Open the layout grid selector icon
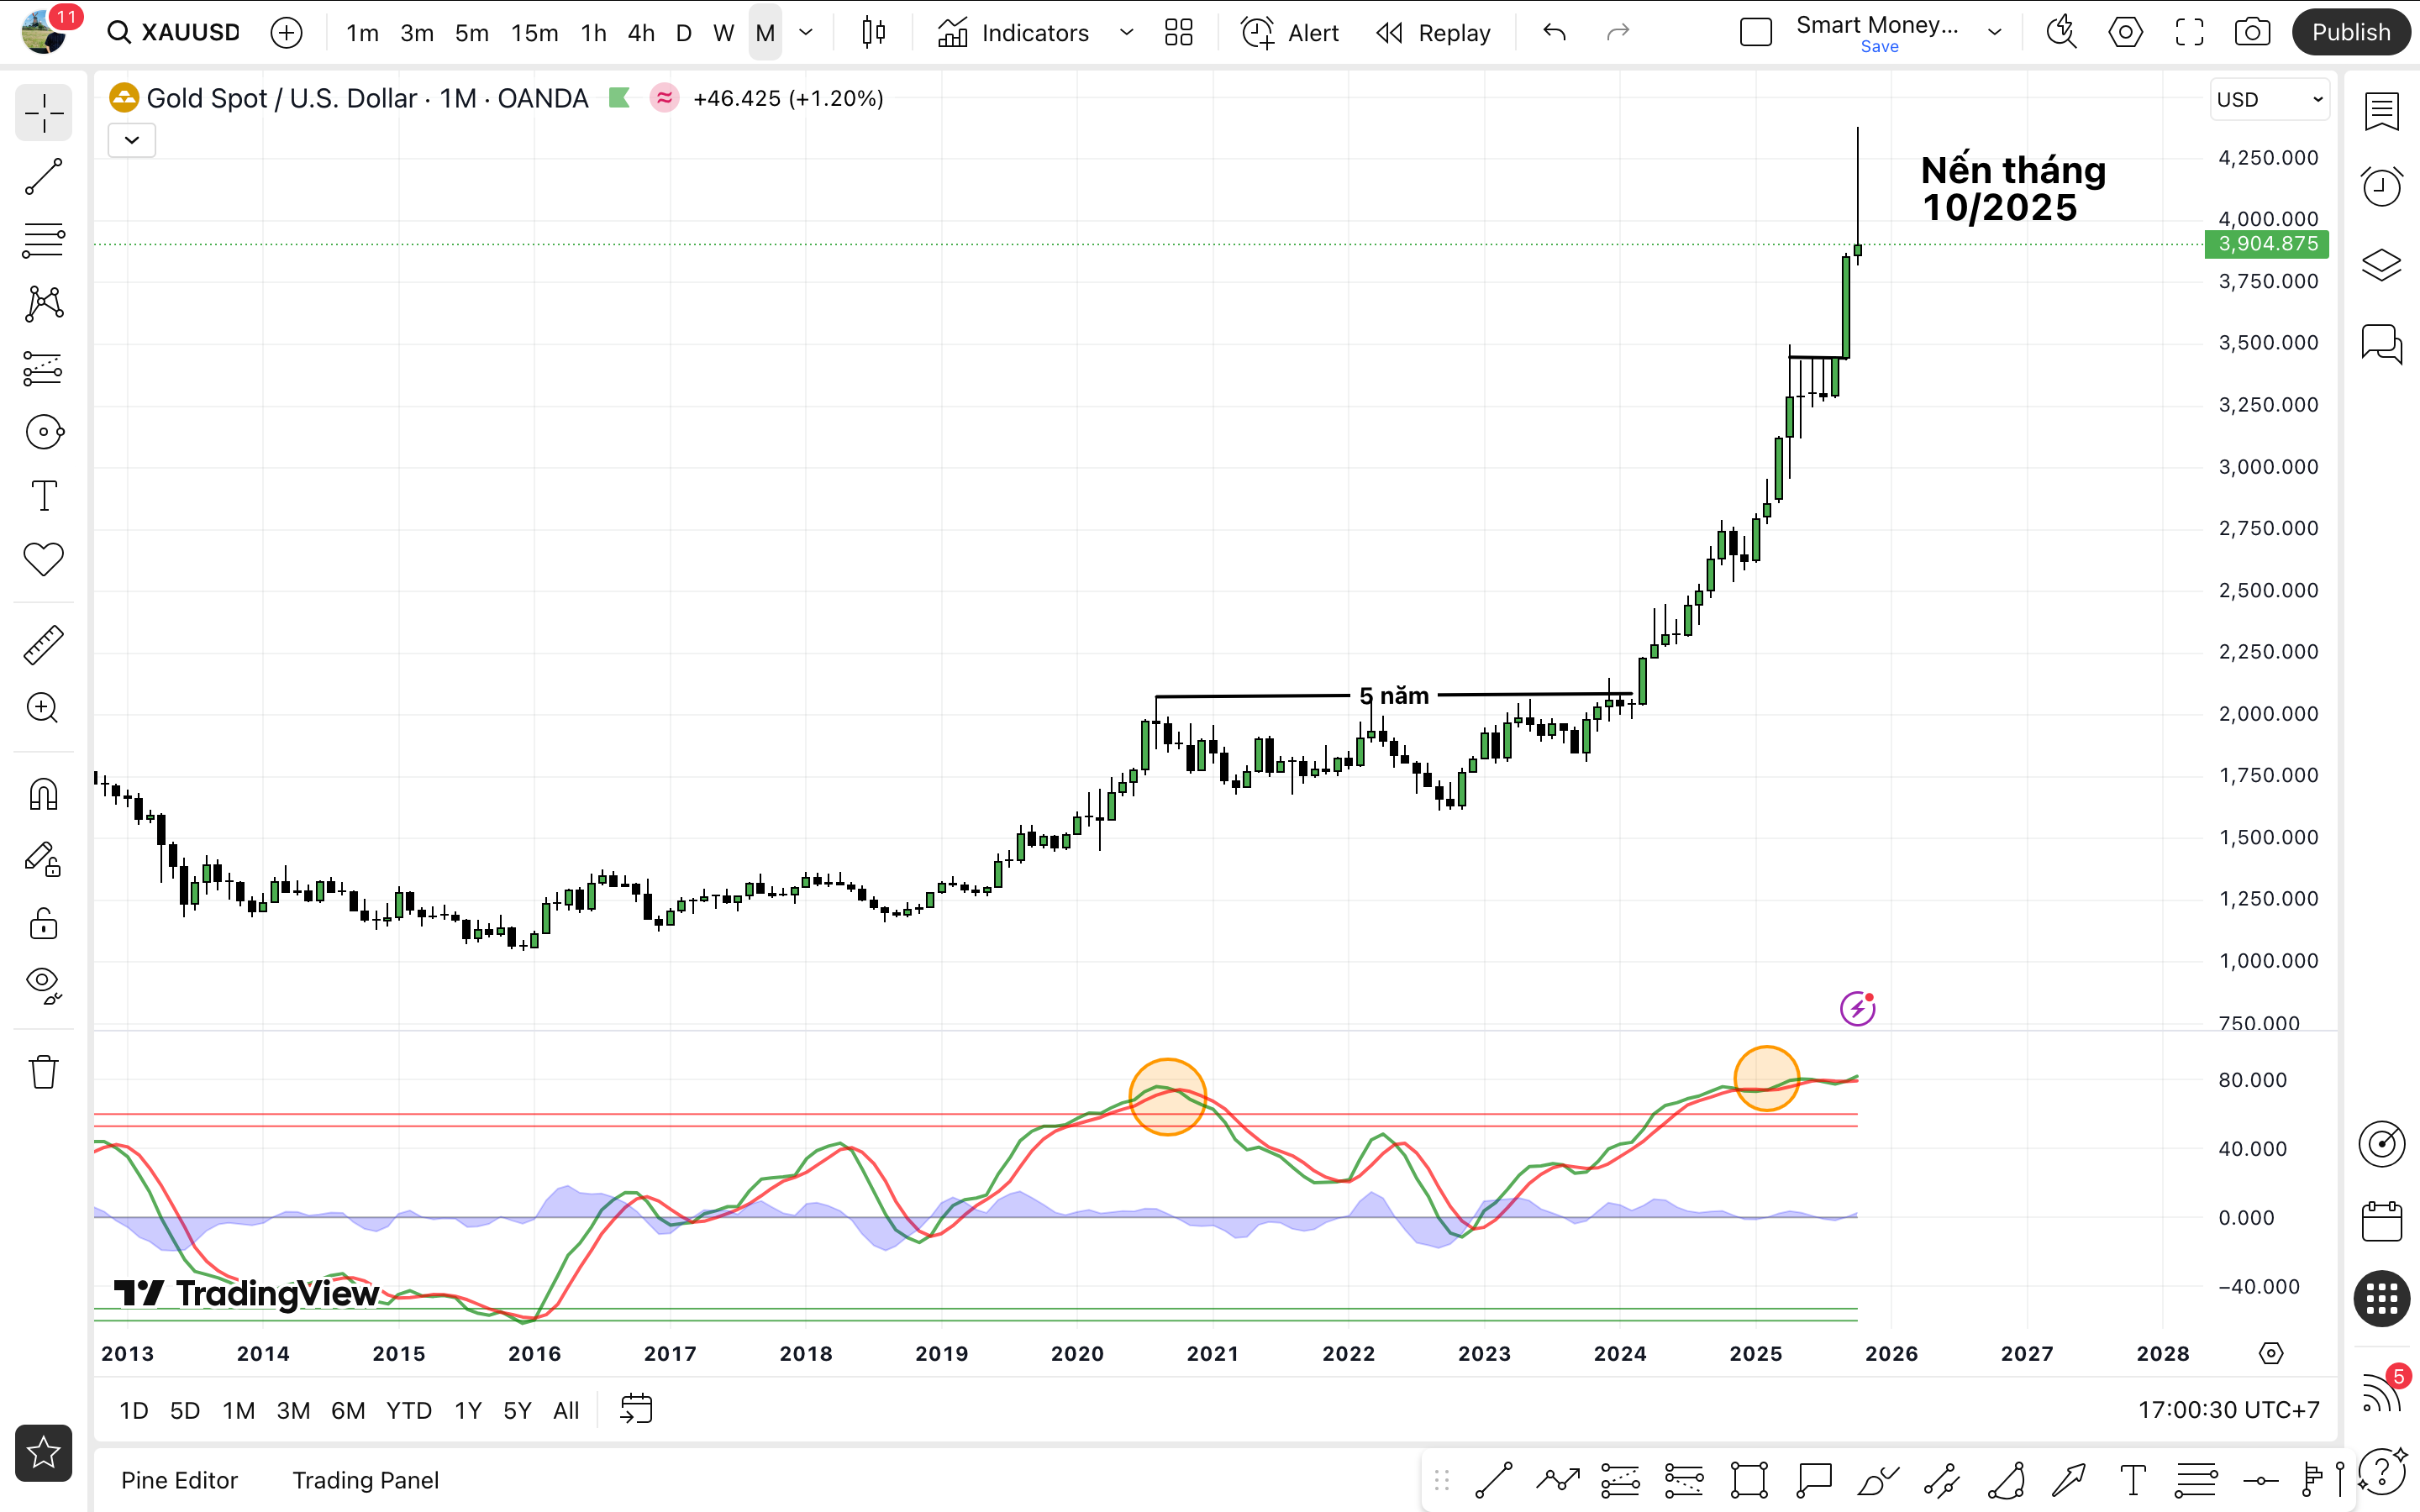 tap(1178, 32)
